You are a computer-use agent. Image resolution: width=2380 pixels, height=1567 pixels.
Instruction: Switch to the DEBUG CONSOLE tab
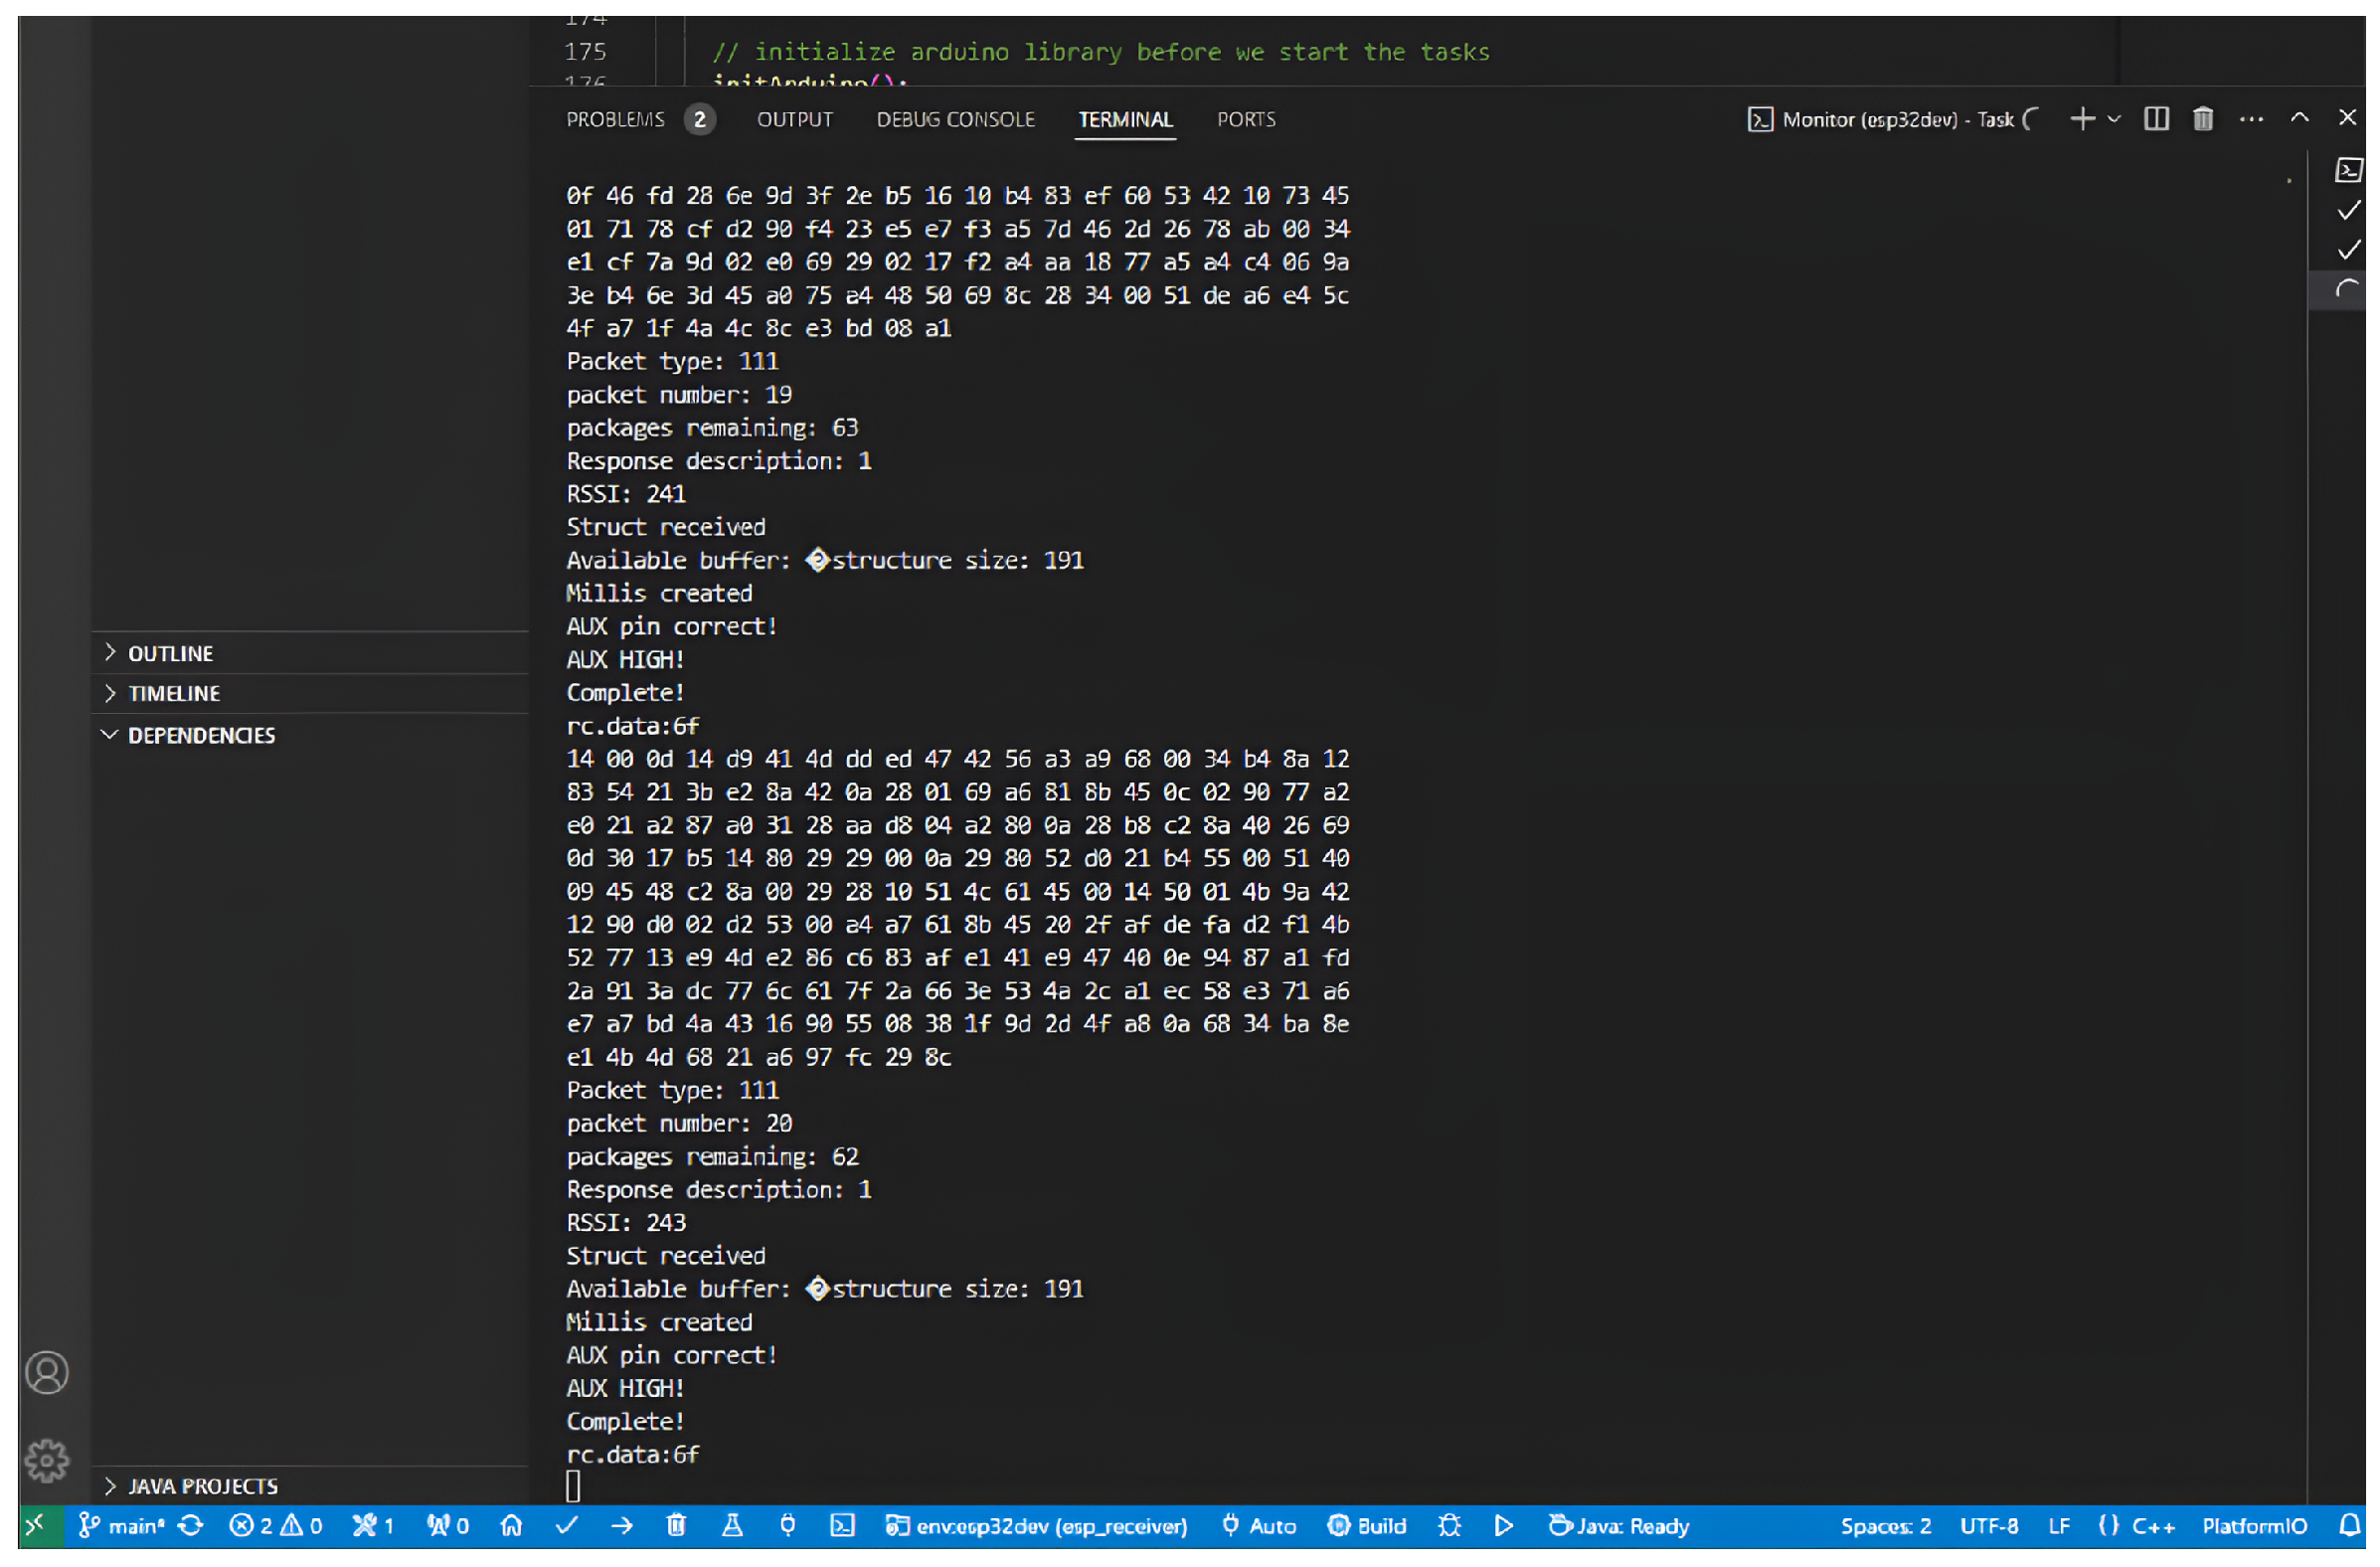pos(955,120)
